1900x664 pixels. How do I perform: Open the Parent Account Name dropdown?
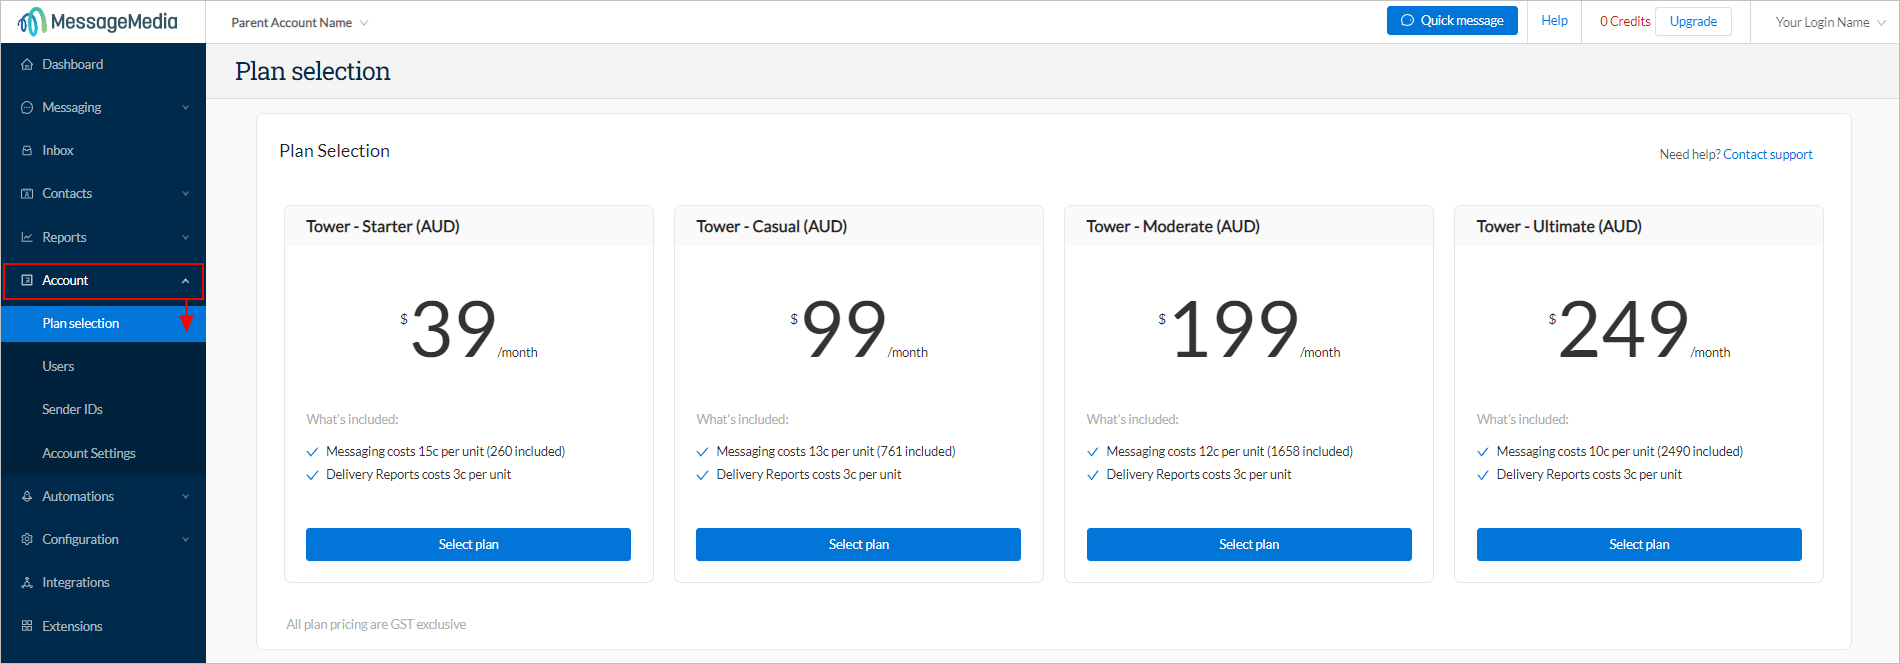[x=299, y=22]
